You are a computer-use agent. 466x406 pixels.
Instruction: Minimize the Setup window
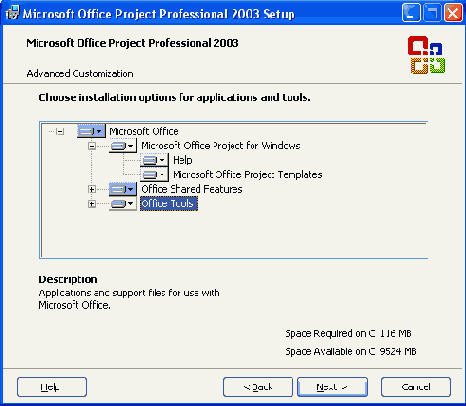coord(411,13)
